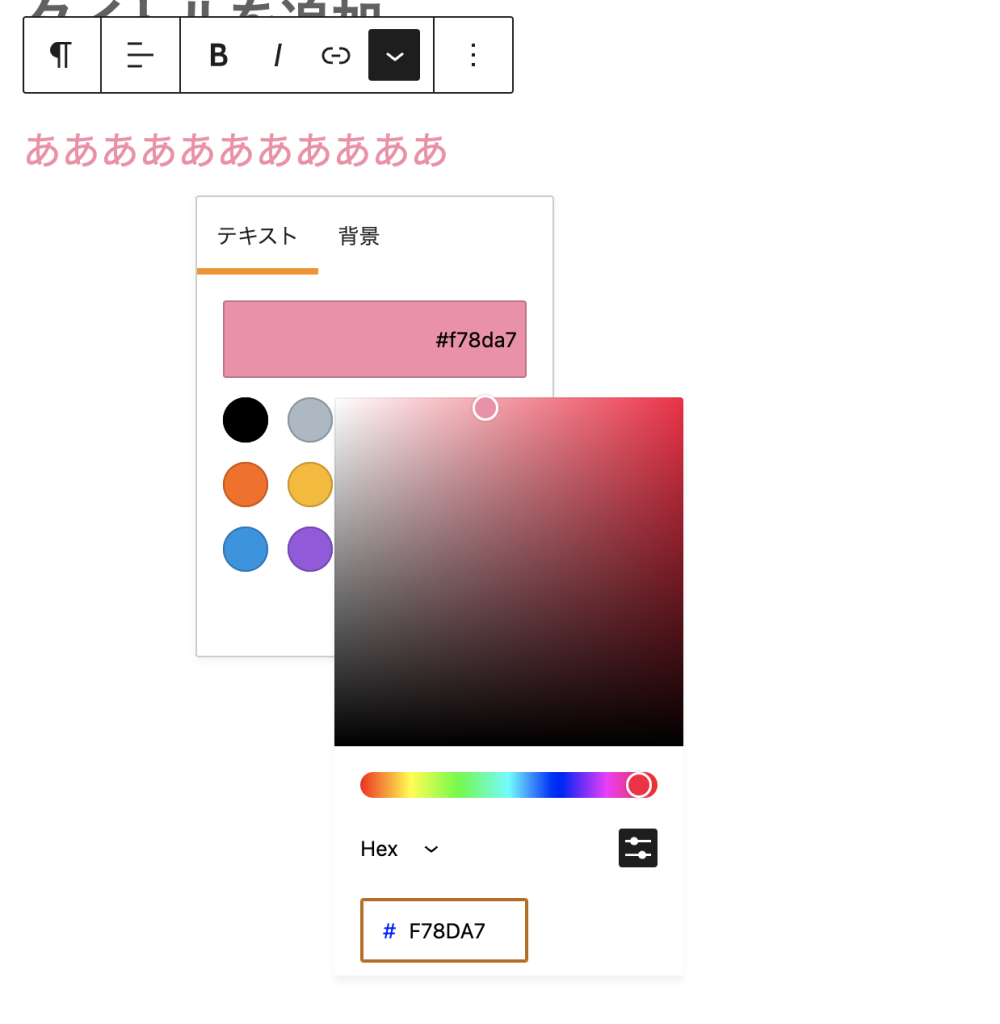Screen dimensions: 1000x1024
Task: Click the rainbow hue slider bar
Action: pos(500,785)
